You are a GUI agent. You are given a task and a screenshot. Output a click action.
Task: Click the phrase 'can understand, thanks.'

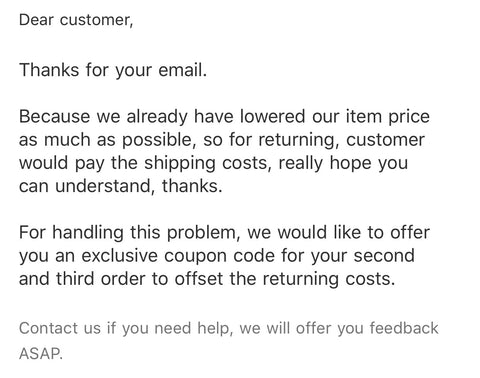pos(121,186)
